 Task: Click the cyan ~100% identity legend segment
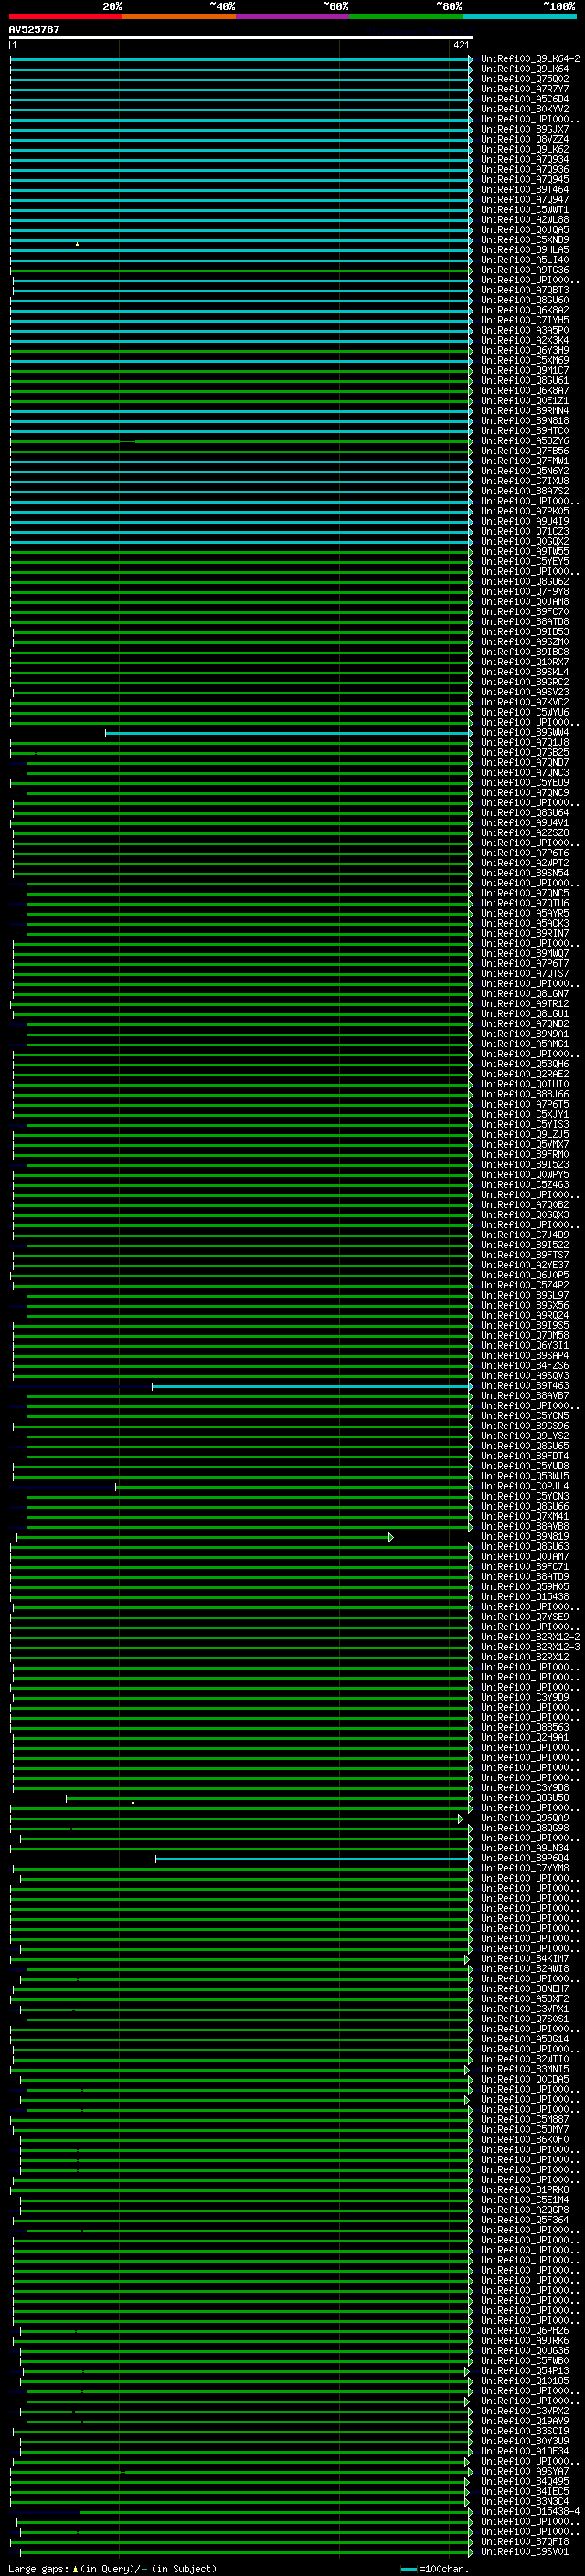coord(519,16)
